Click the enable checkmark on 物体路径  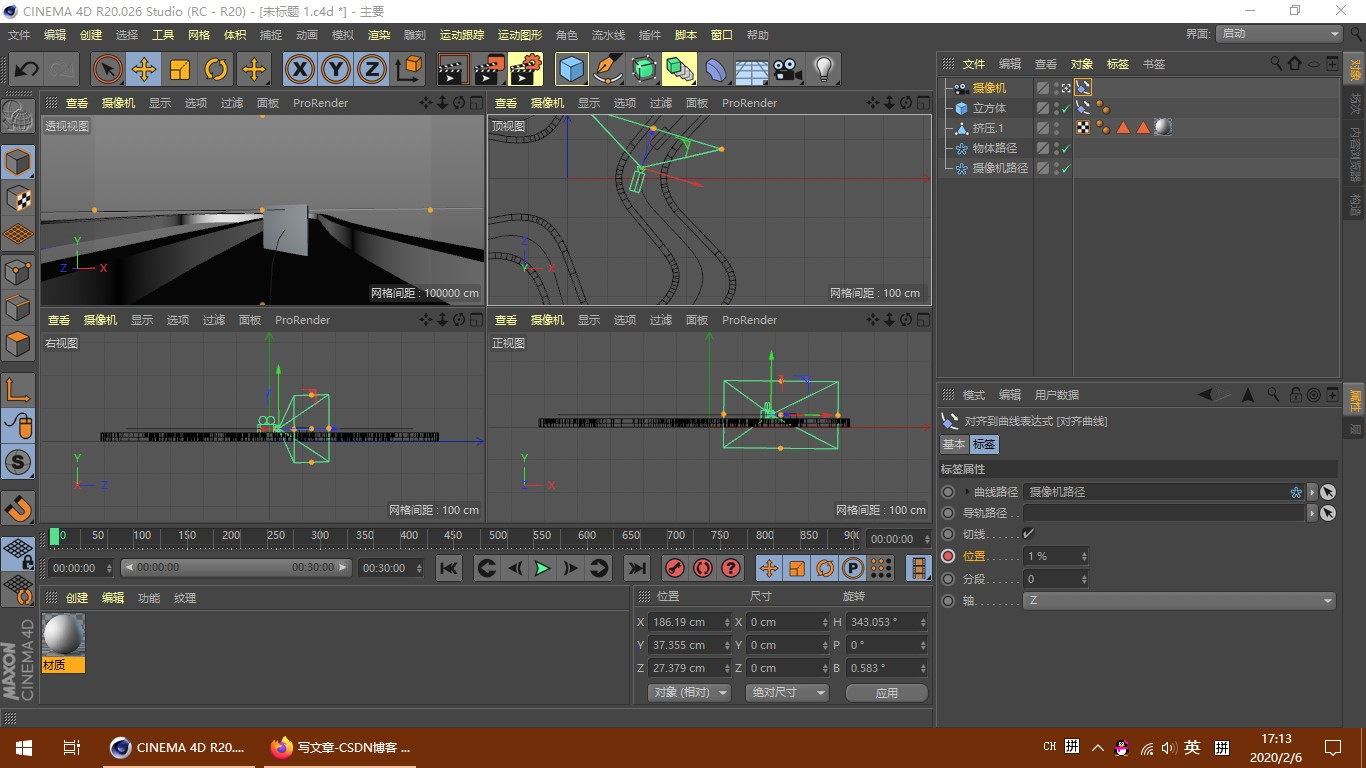1064,147
